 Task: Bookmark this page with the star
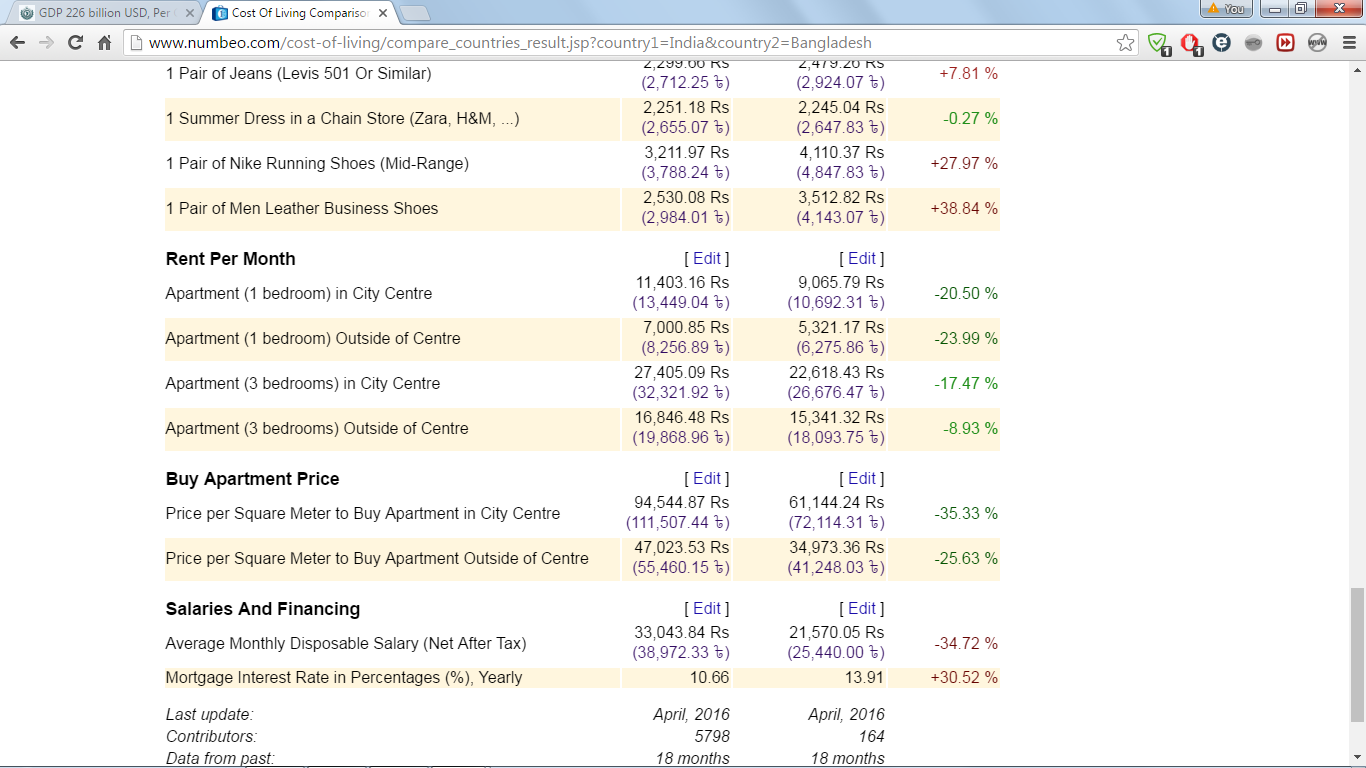coord(1126,43)
